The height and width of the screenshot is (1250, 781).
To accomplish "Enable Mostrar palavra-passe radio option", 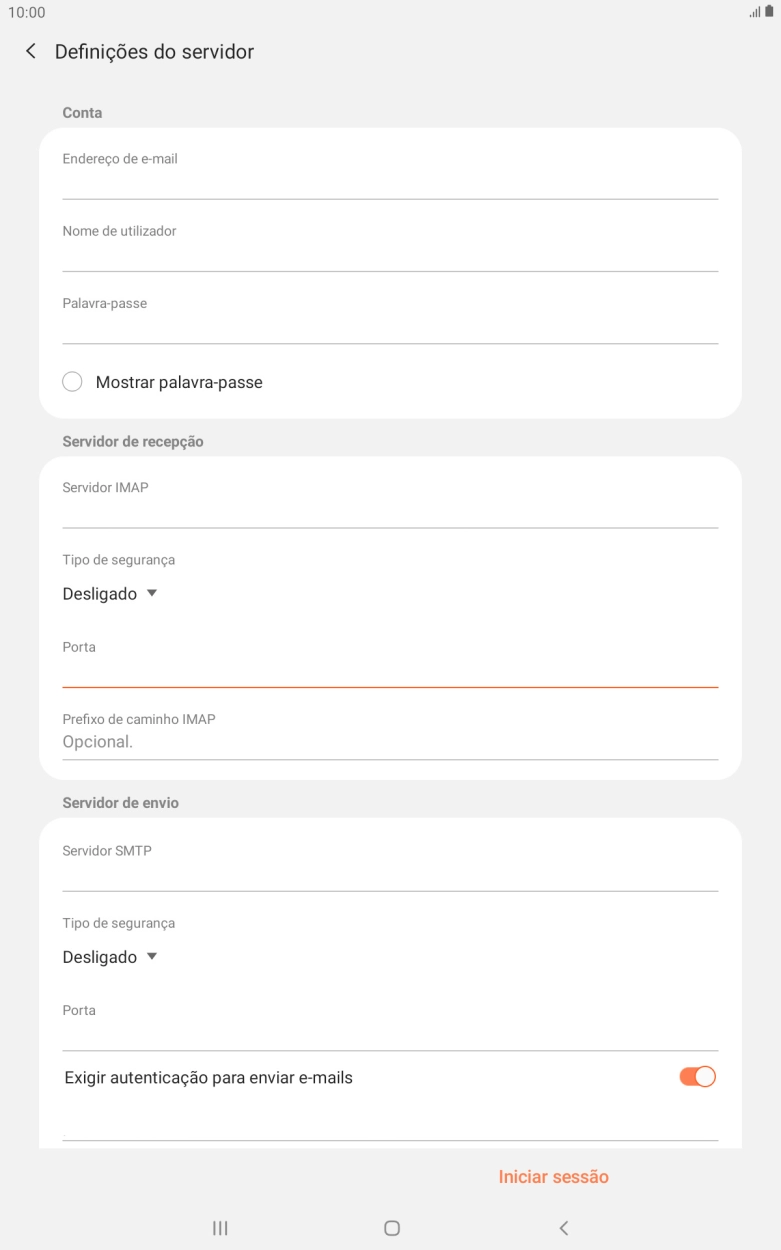I will [72, 382].
